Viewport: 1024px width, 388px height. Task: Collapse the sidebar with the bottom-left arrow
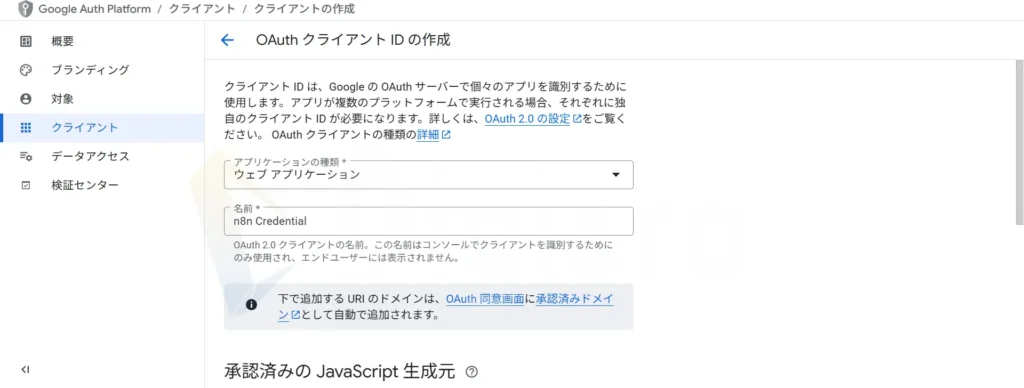pyautogui.click(x=25, y=370)
